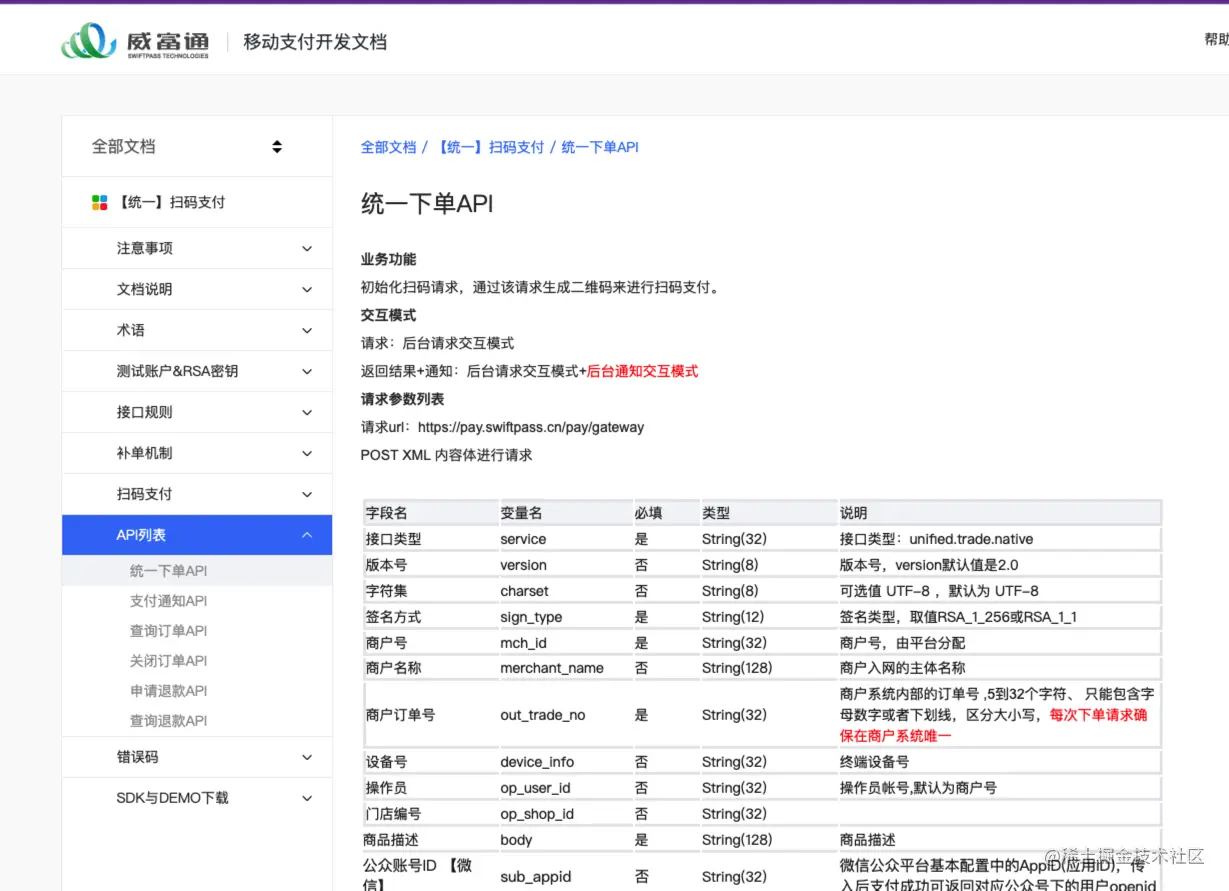The width and height of the screenshot is (1229, 891).
Task: Open the 术语 sidebar item
Action: 197,330
